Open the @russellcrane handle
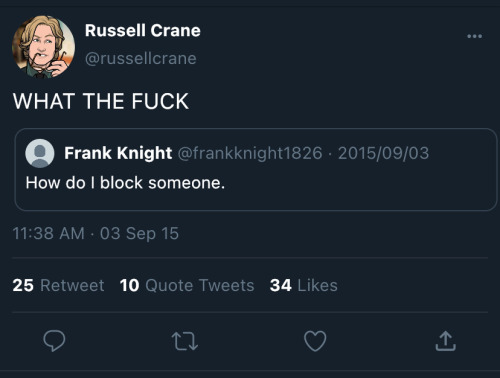Screen dimensions: 500x378 (x=141, y=59)
